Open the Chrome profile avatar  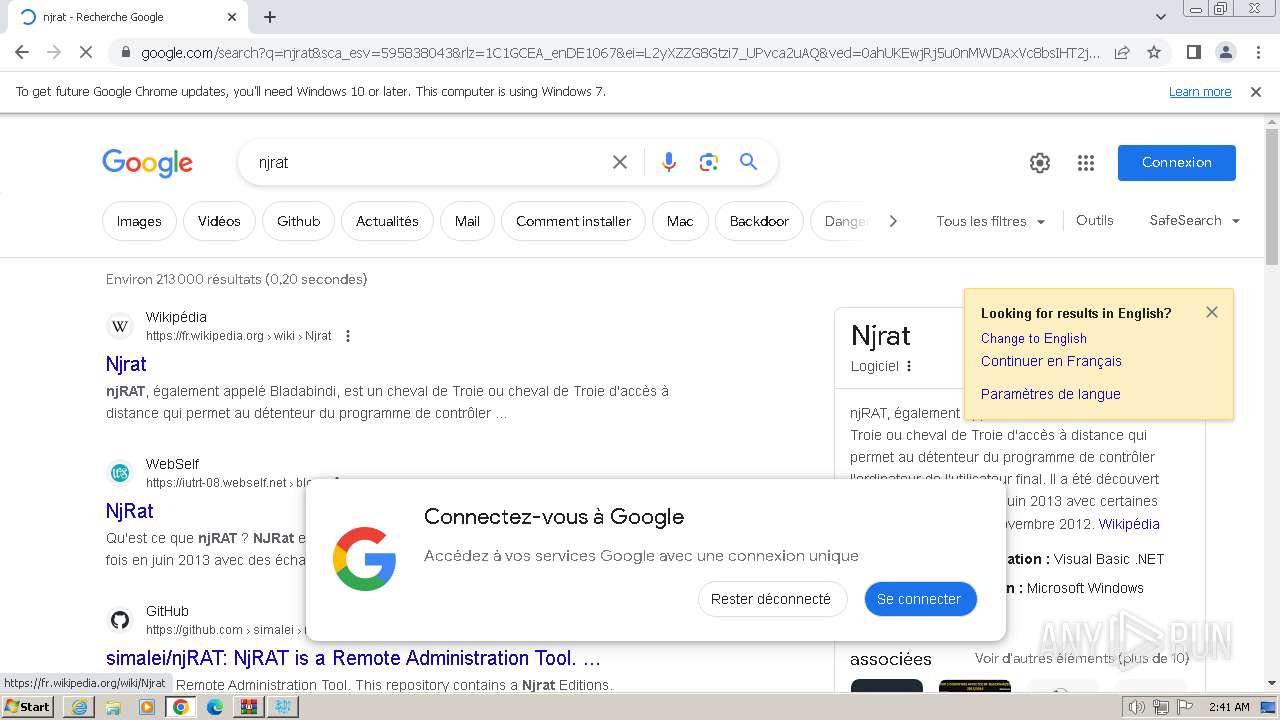(x=1225, y=52)
